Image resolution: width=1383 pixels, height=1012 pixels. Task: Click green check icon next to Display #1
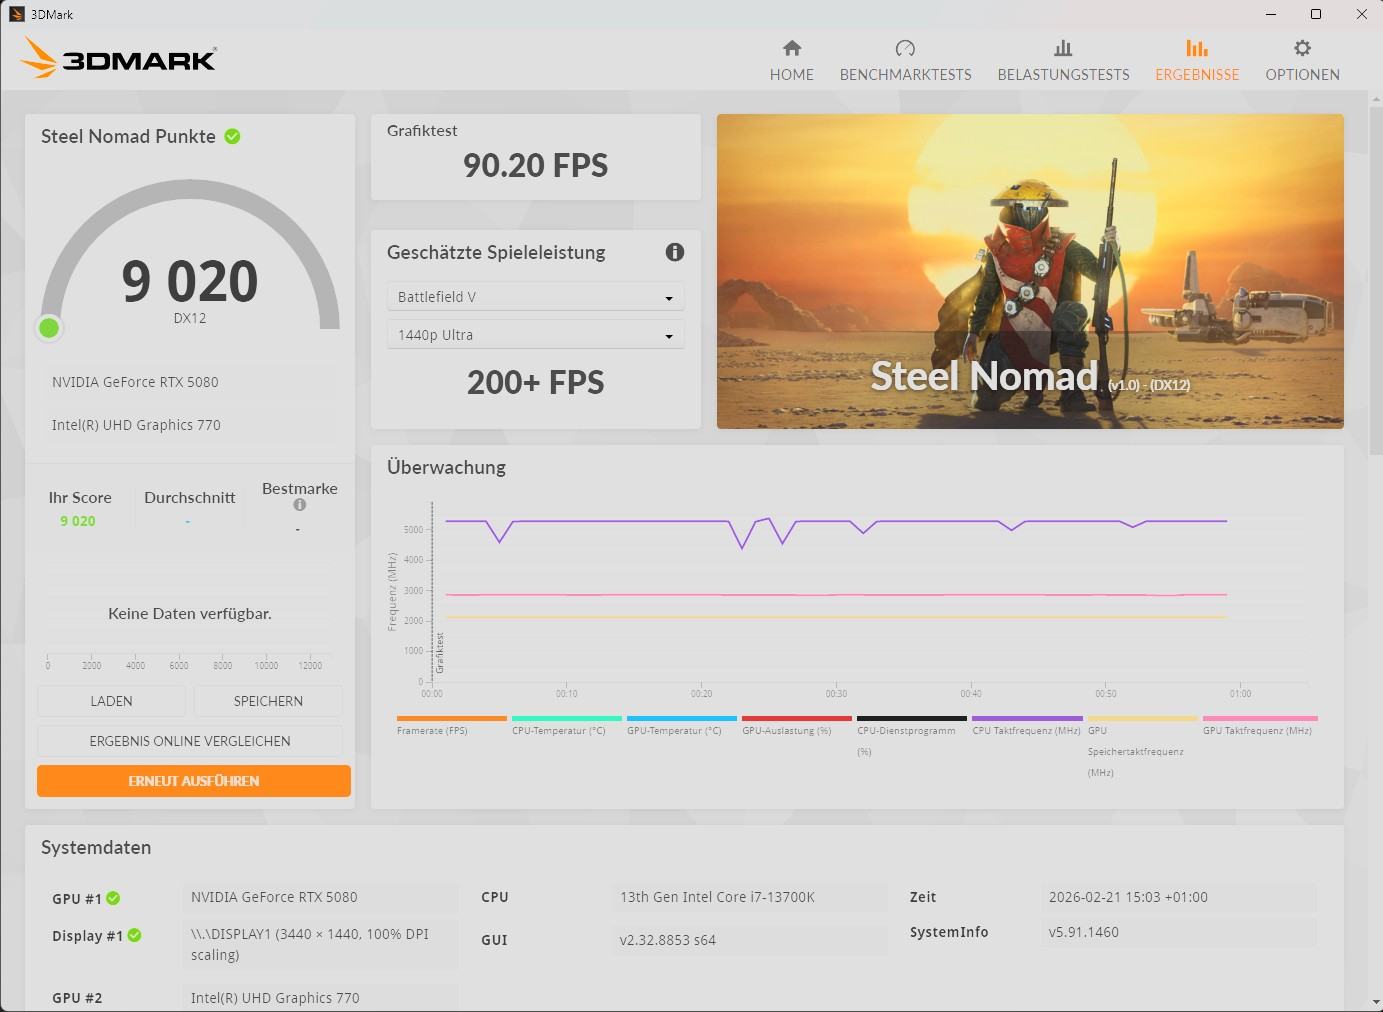(134, 935)
